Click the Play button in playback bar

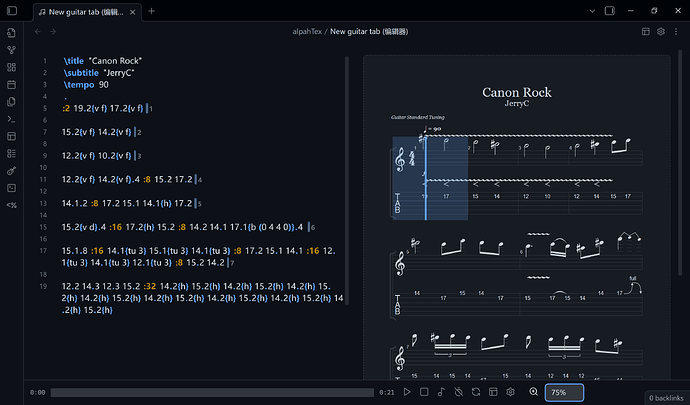pyautogui.click(x=406, y=392)
